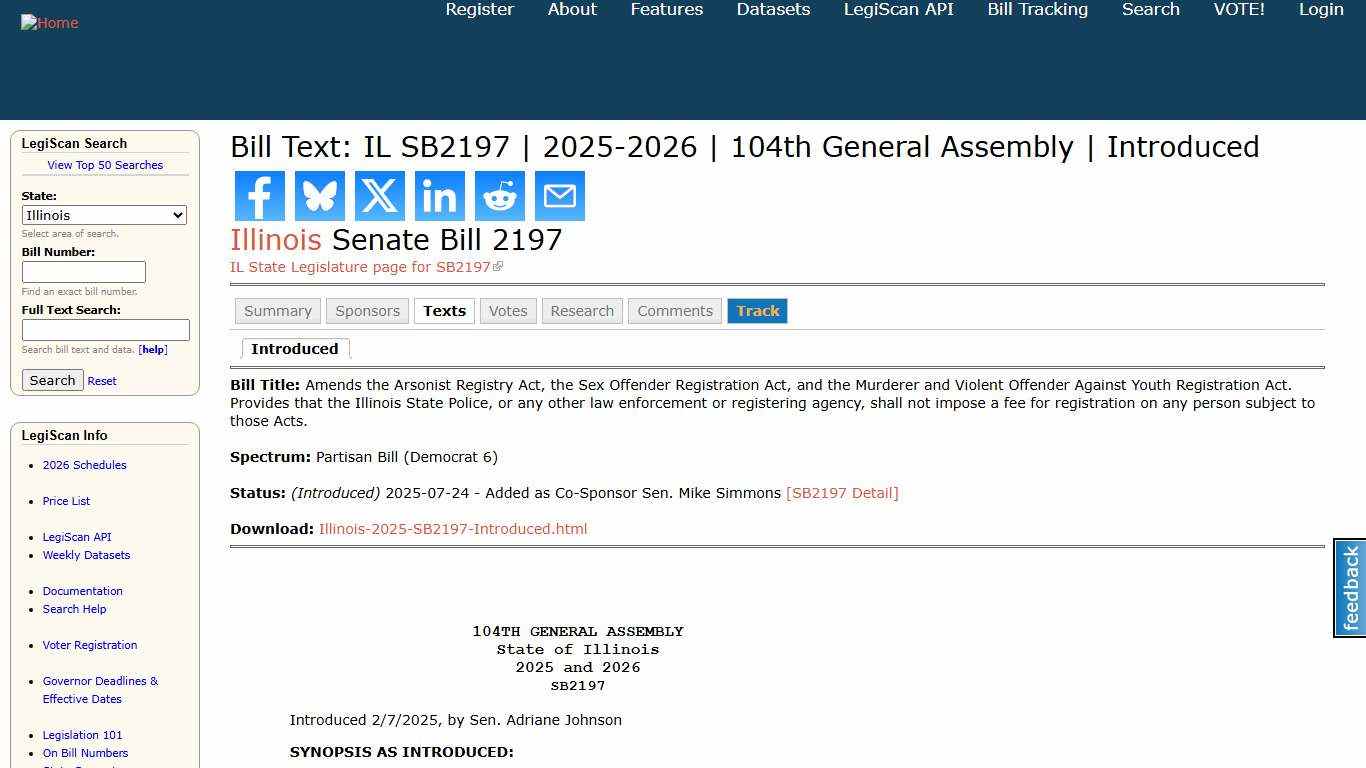
Task: Download Illinois-2025-SB2197-Introduced.html
Action: point(452,528)
